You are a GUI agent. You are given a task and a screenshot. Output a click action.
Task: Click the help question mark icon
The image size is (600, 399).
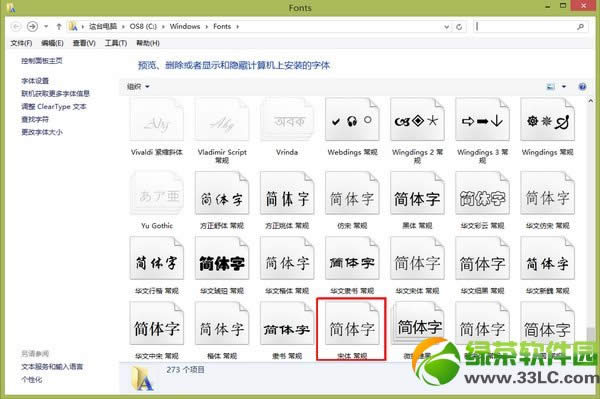point(582,87)
